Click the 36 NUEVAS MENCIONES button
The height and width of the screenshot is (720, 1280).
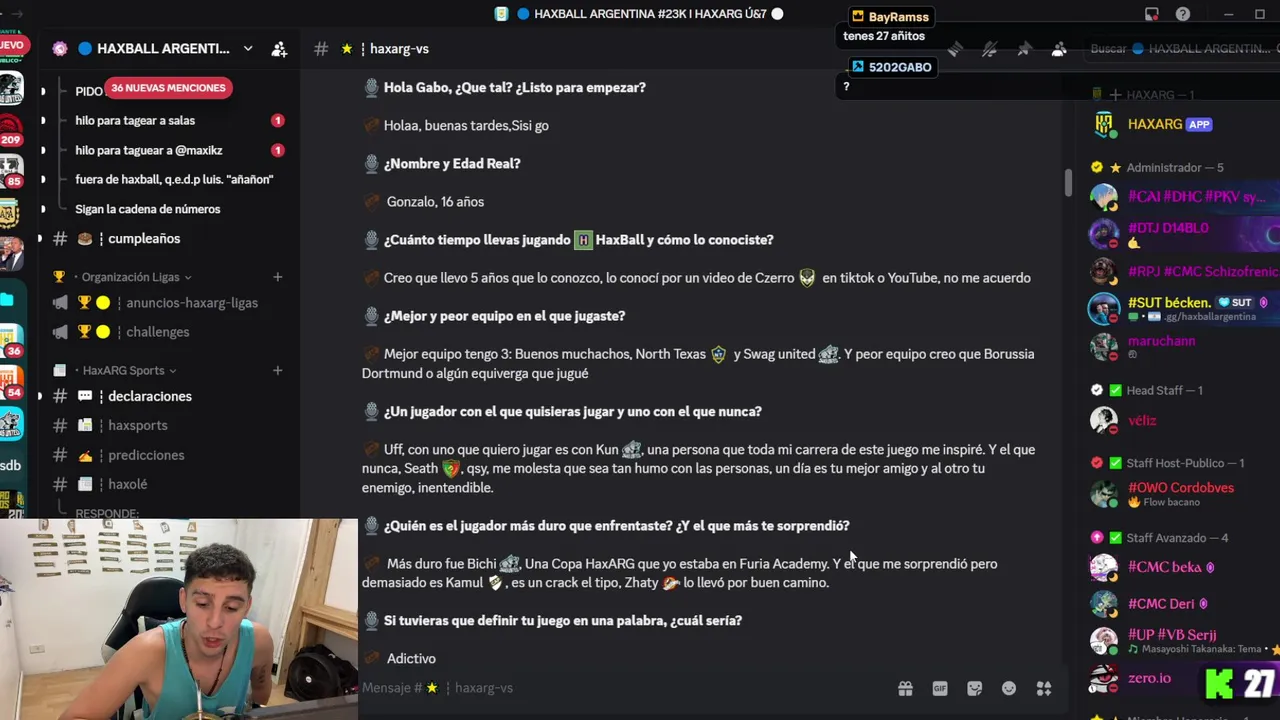tap(168, 88)
